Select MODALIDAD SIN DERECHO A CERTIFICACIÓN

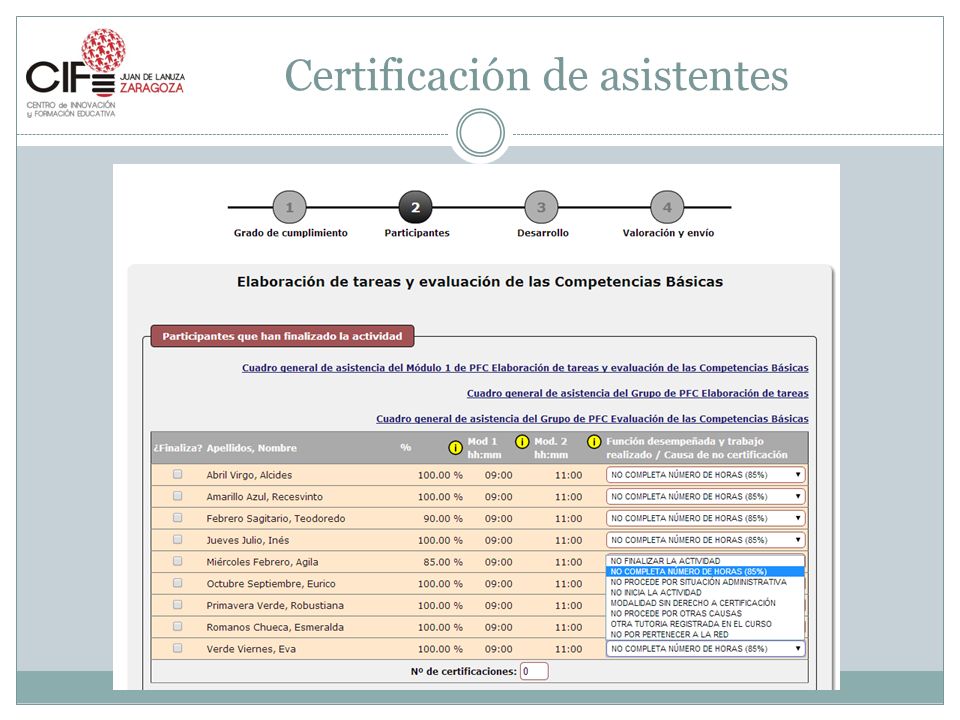pyautogui.click(x=705, y=602)
